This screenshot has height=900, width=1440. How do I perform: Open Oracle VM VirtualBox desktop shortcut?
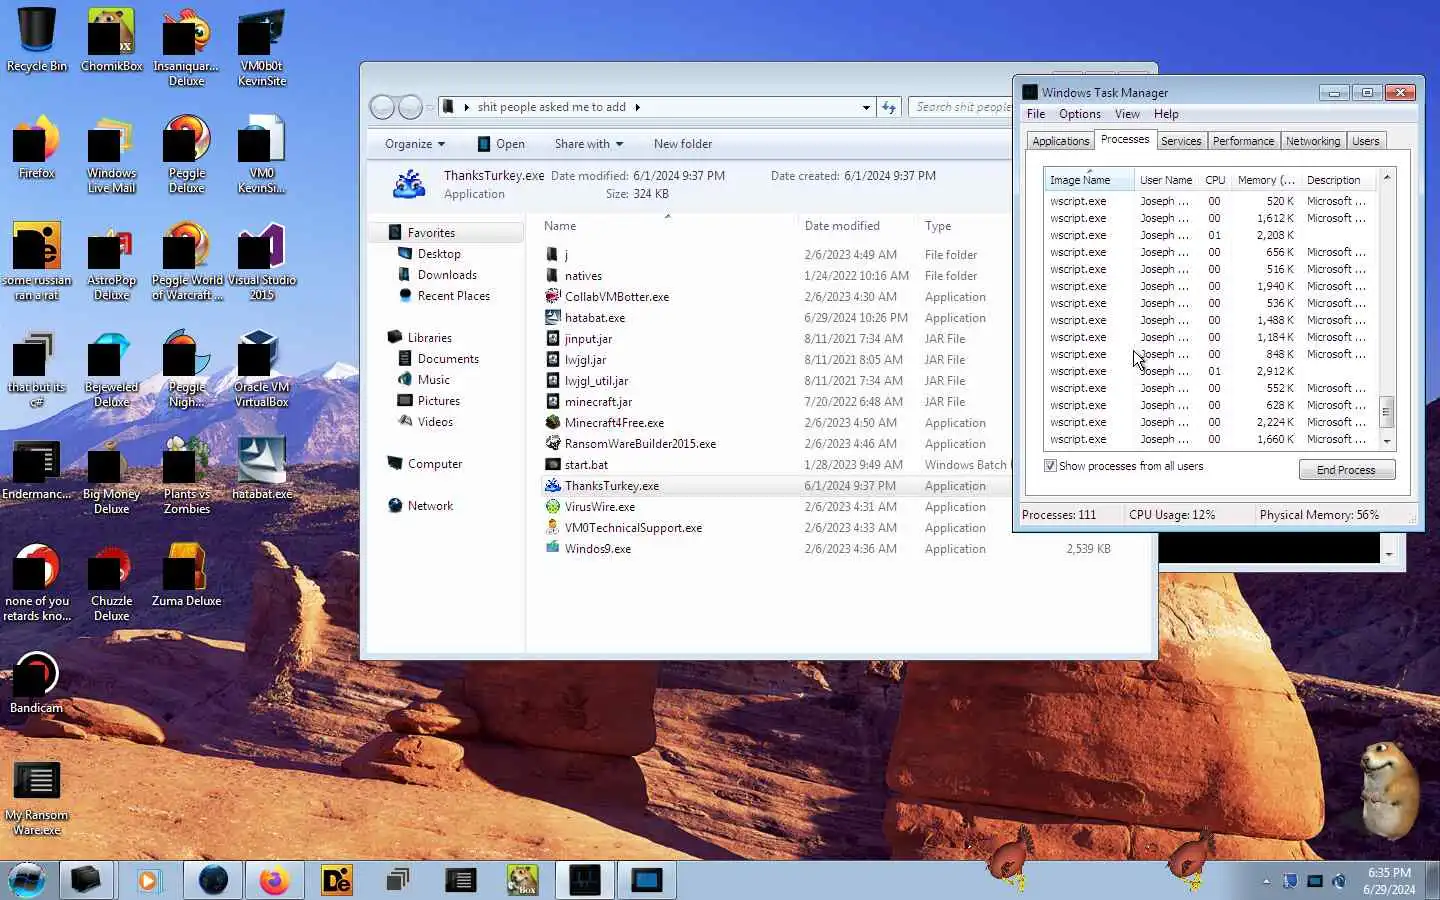point(262,368)
